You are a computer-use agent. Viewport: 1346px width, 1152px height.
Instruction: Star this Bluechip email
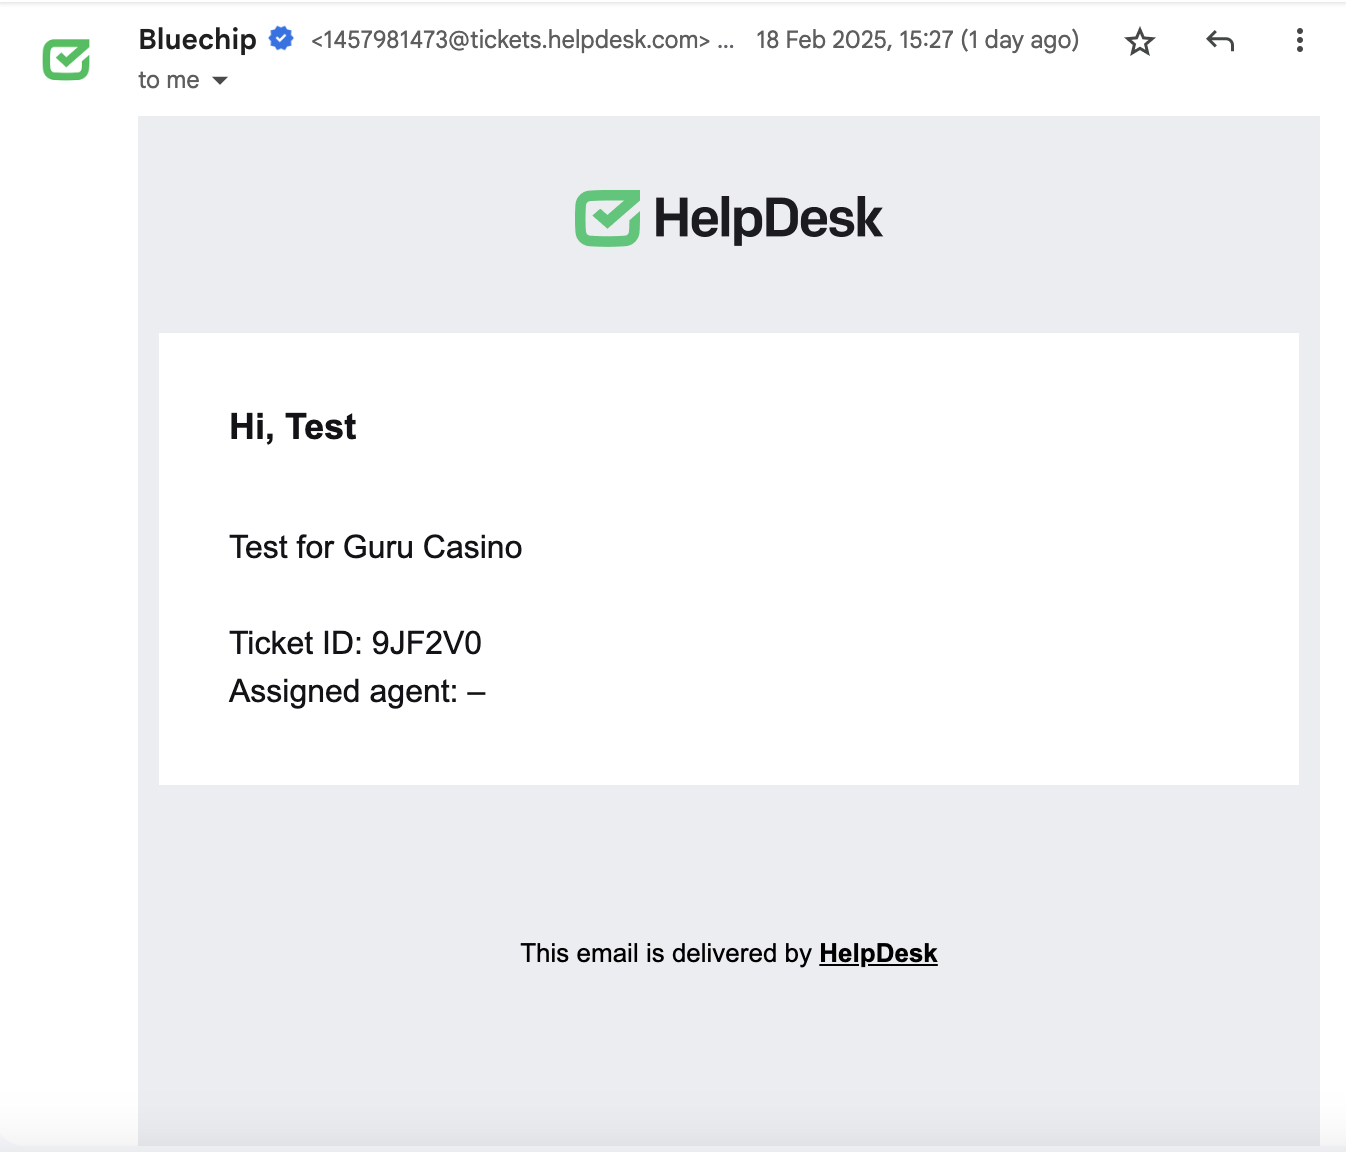pyautogui.click(x=1139, y=42)
